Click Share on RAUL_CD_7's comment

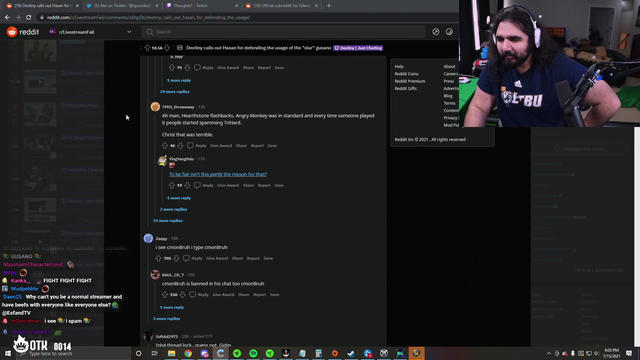click(x=243, y=295)
